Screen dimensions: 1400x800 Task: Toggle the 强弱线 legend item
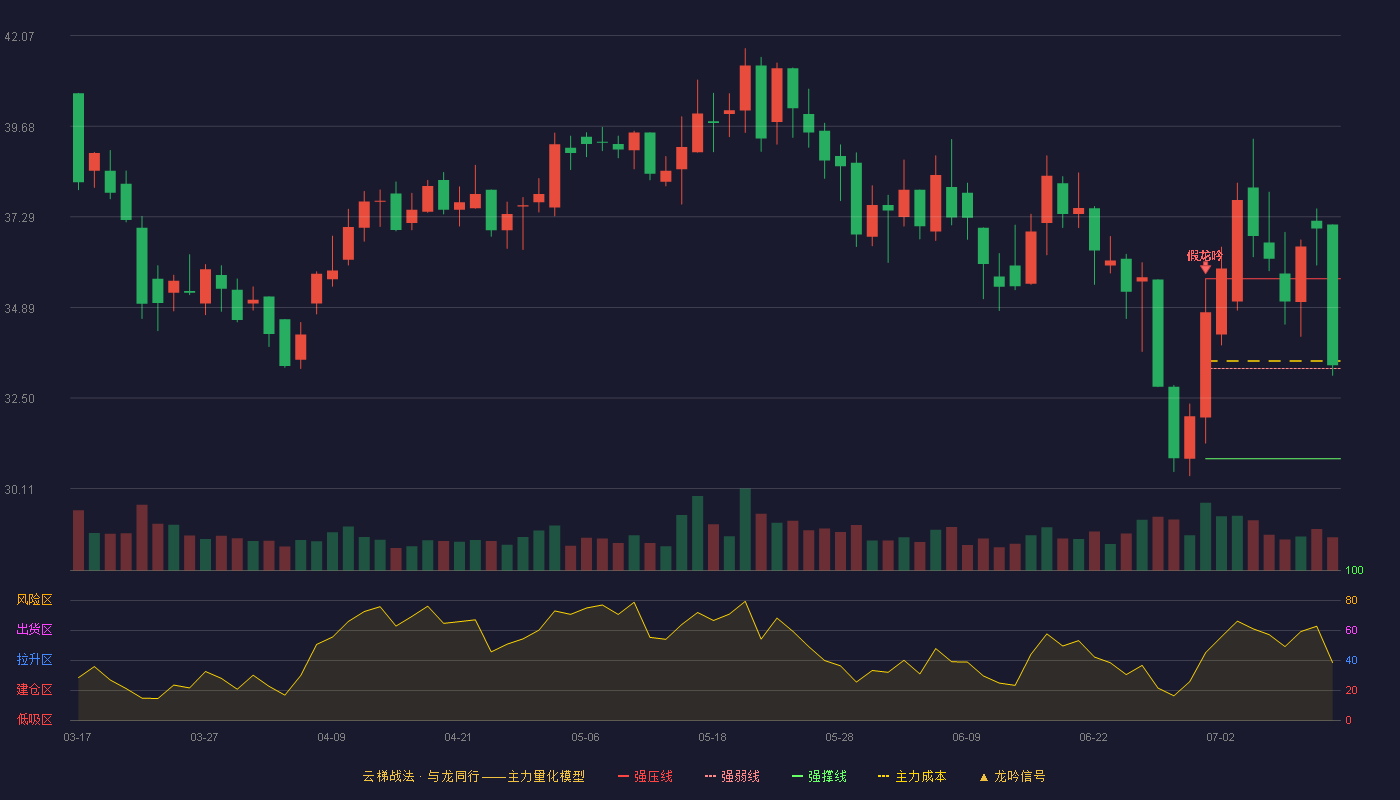[732, 776]
